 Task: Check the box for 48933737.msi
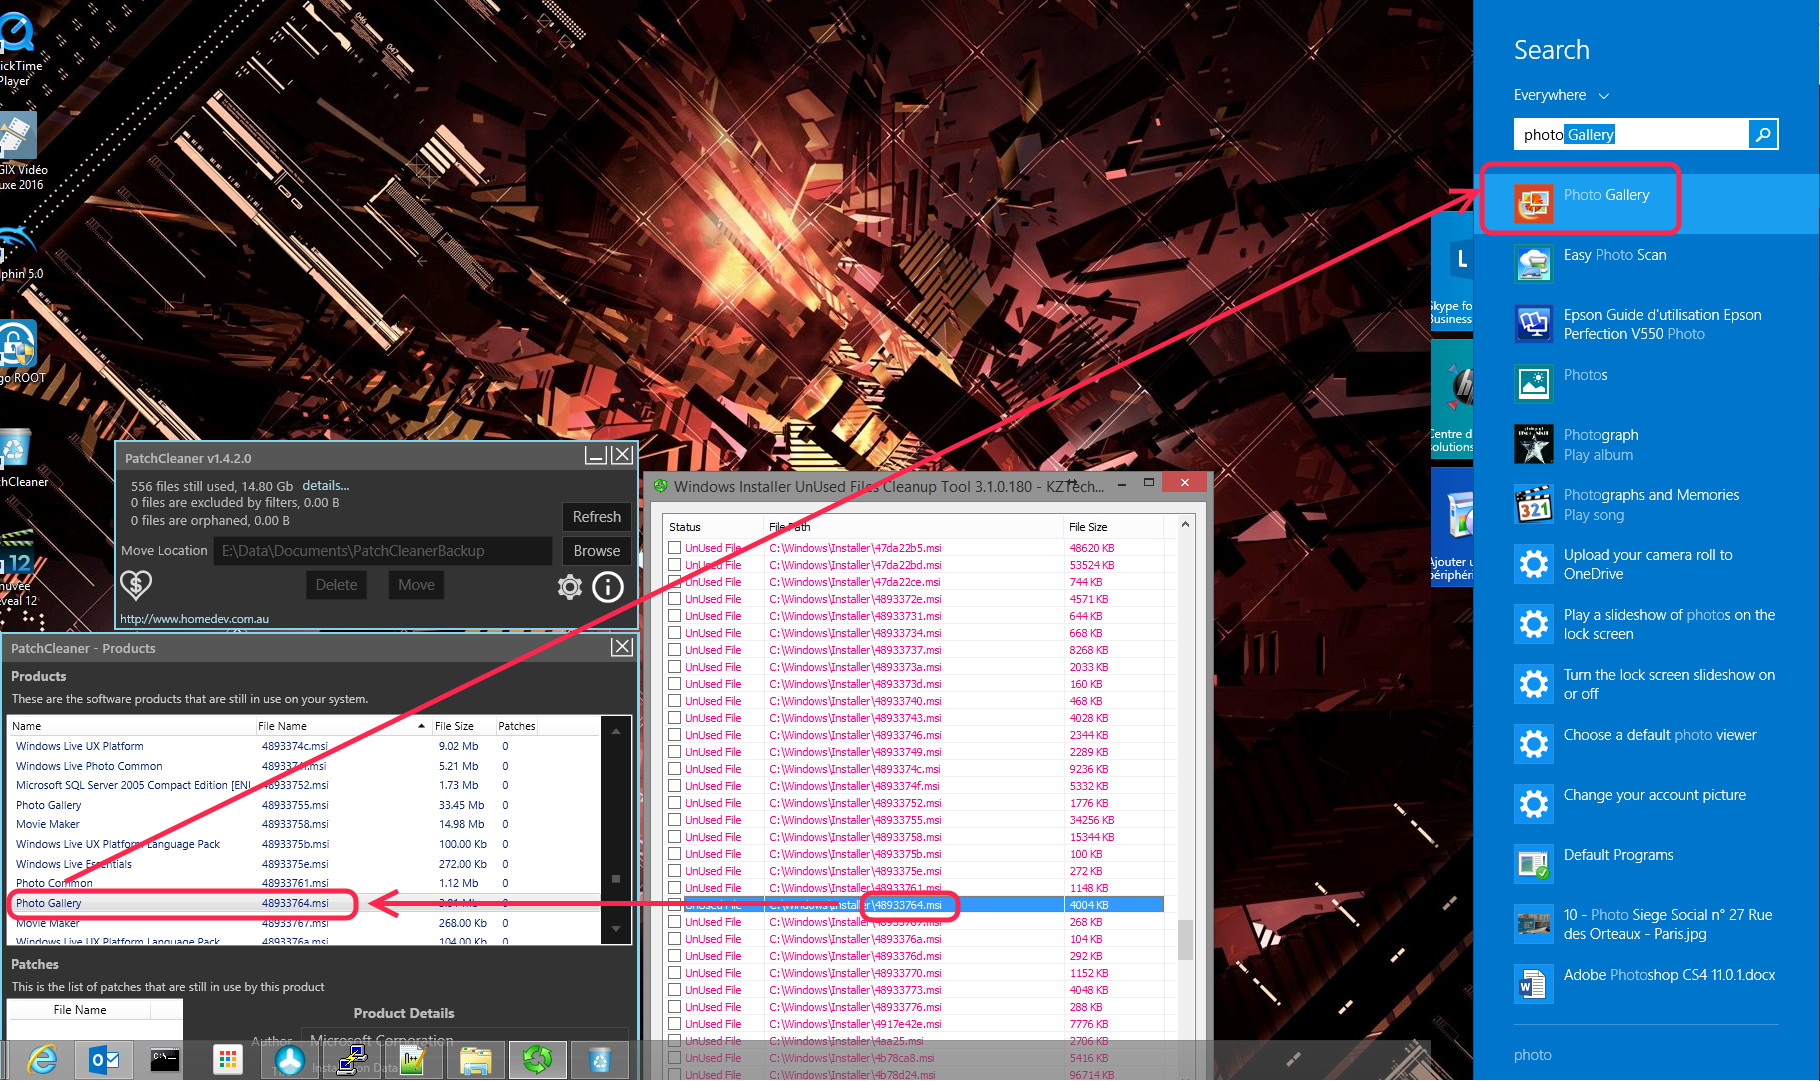tap(675, 650)
